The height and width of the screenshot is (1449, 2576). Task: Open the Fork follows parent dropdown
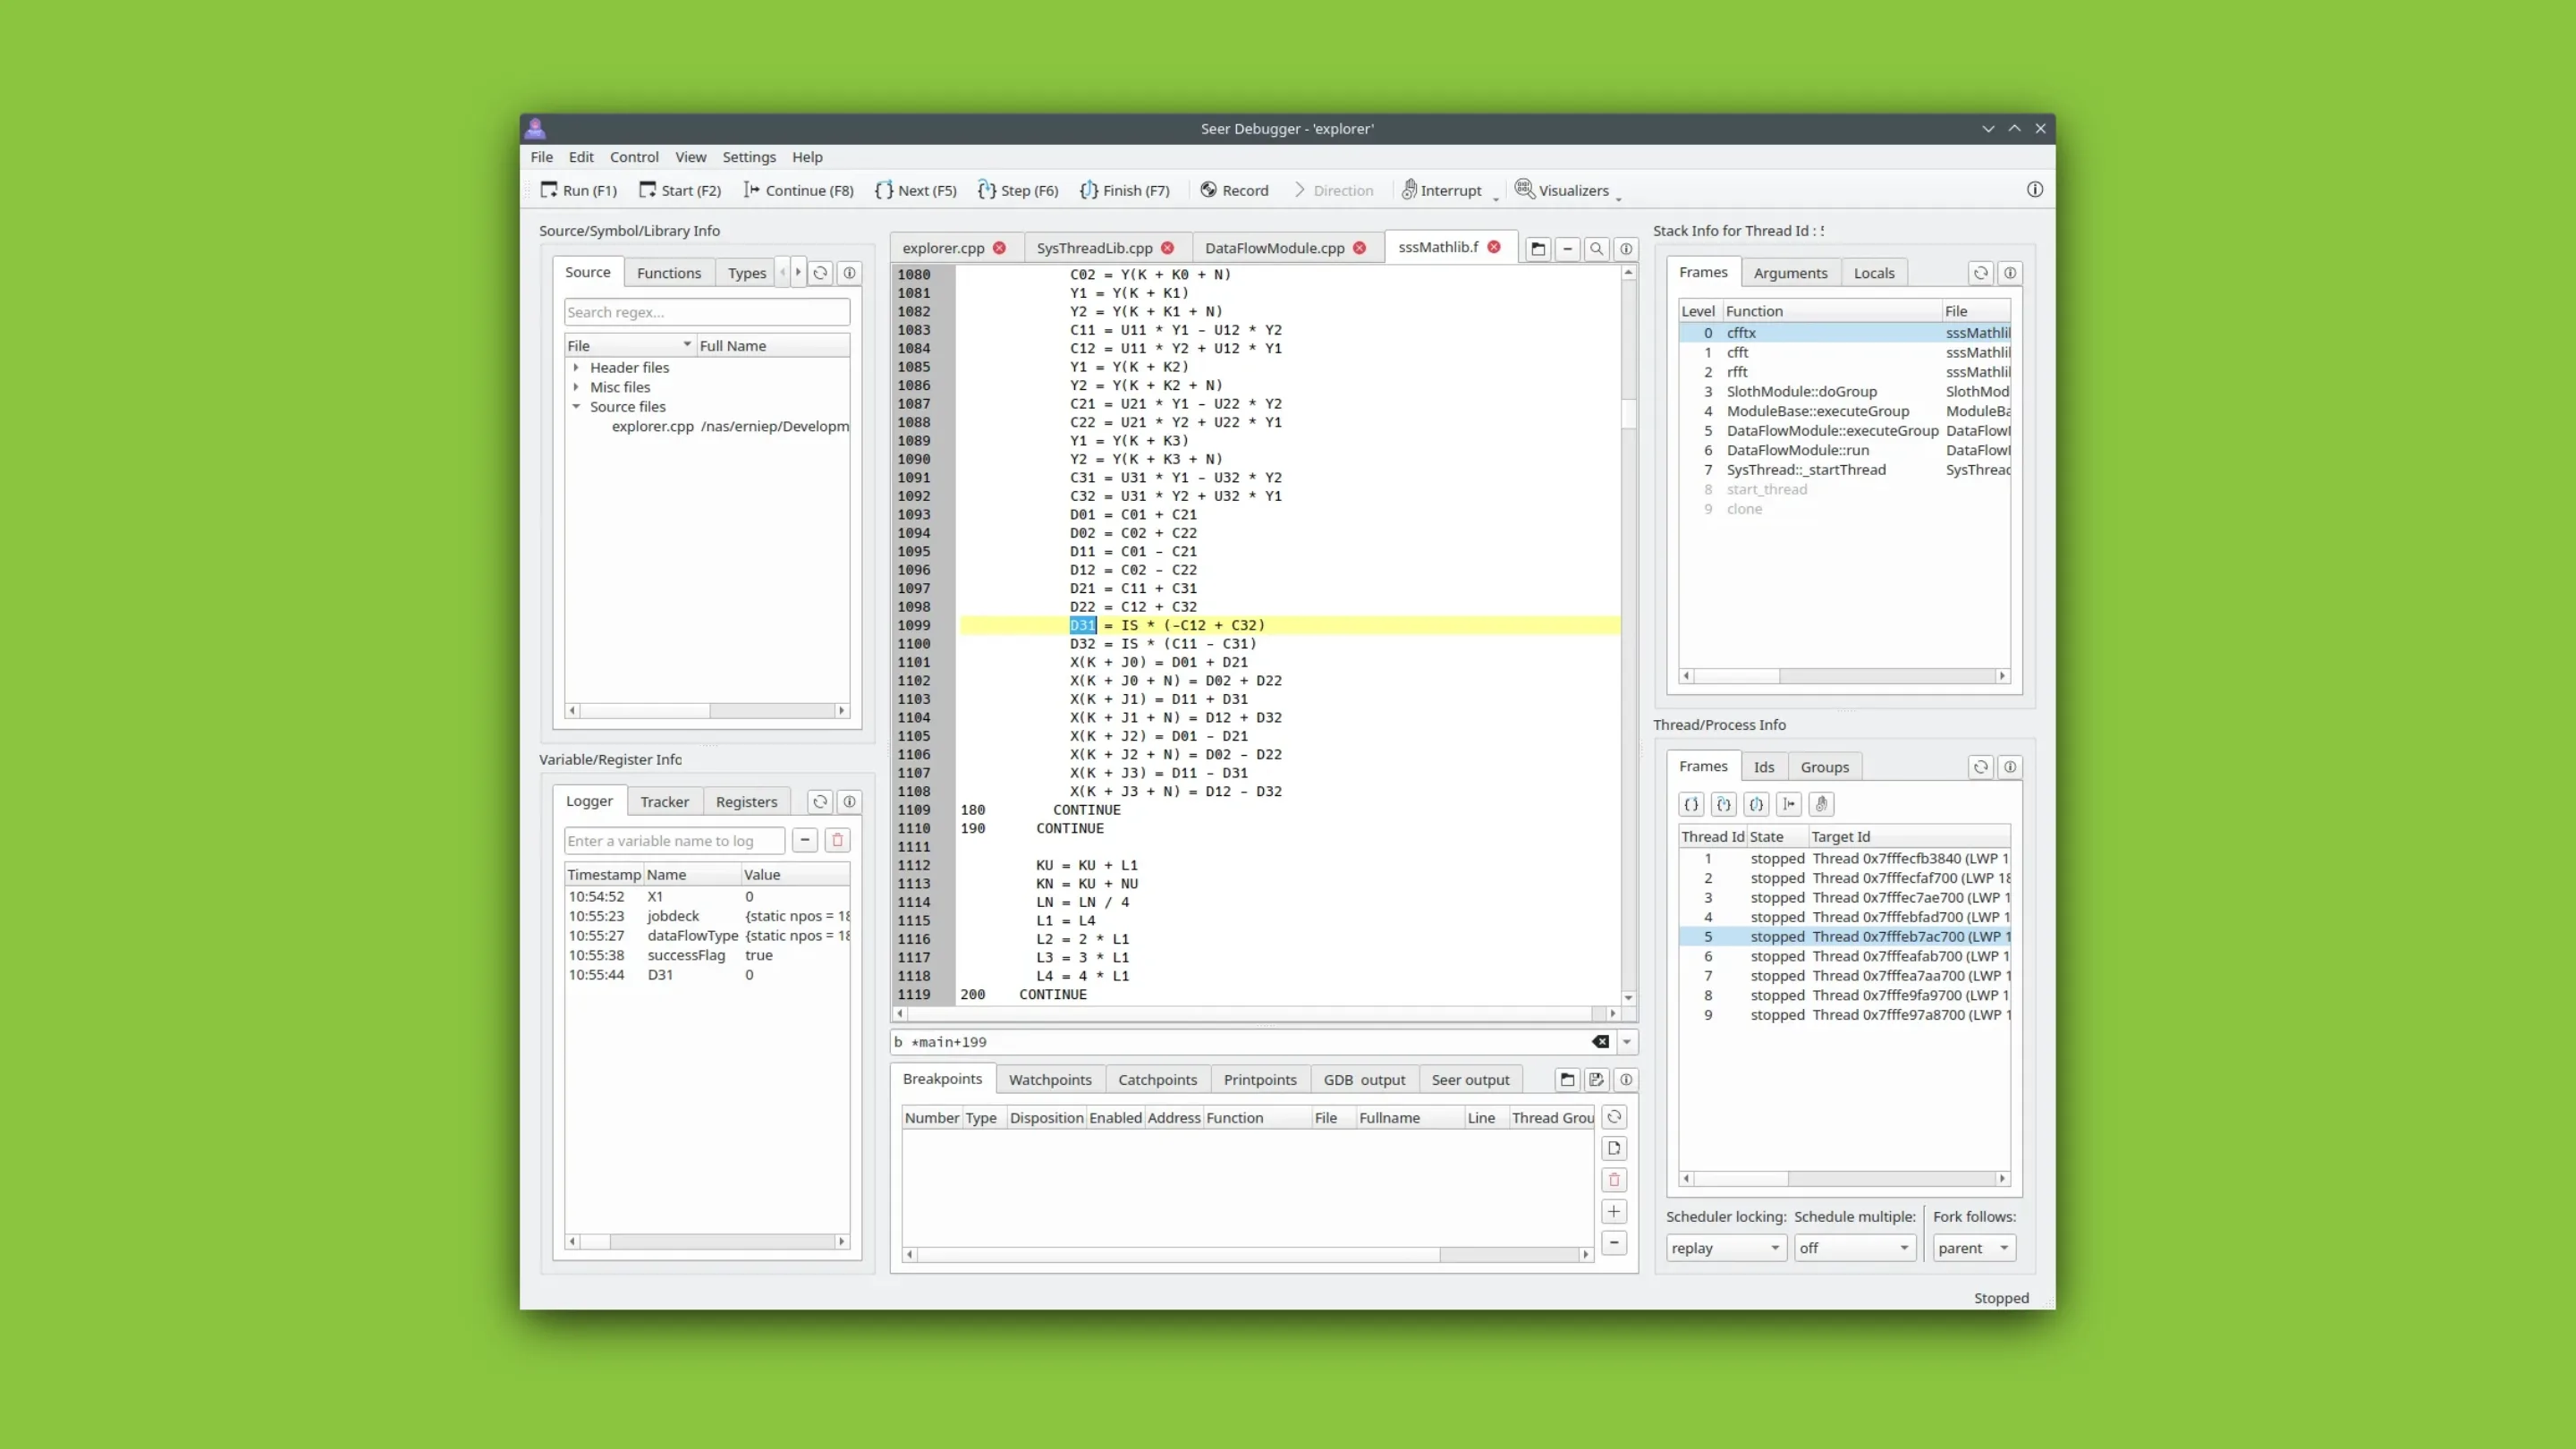coord(1972,1248)
